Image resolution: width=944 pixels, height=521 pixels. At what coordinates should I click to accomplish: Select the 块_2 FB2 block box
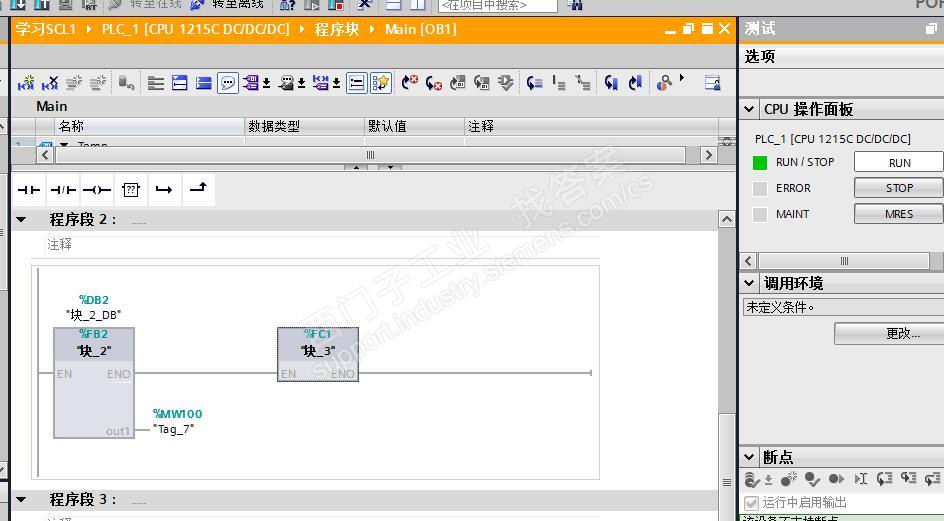(94, 382)
